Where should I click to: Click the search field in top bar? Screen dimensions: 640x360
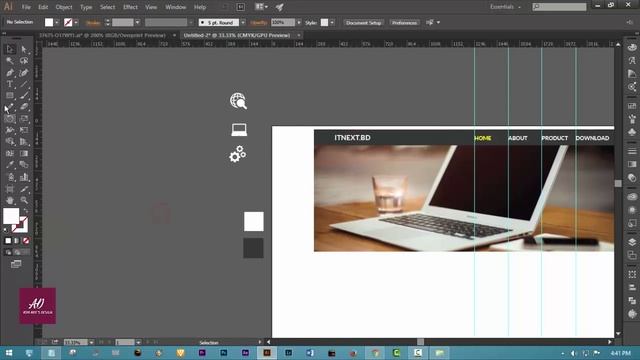(x=560, y=7)
